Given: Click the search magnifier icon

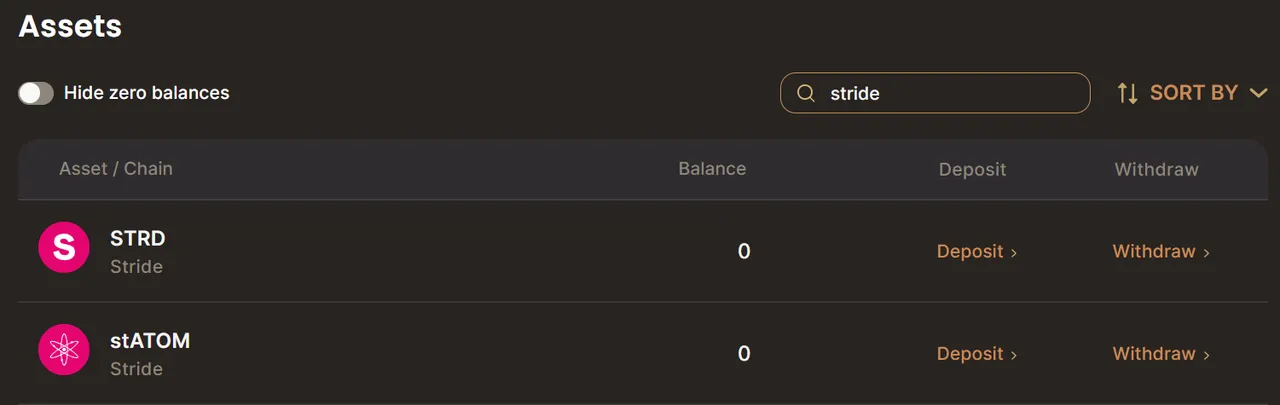Looking at the screenshot, I should (806, 93).
